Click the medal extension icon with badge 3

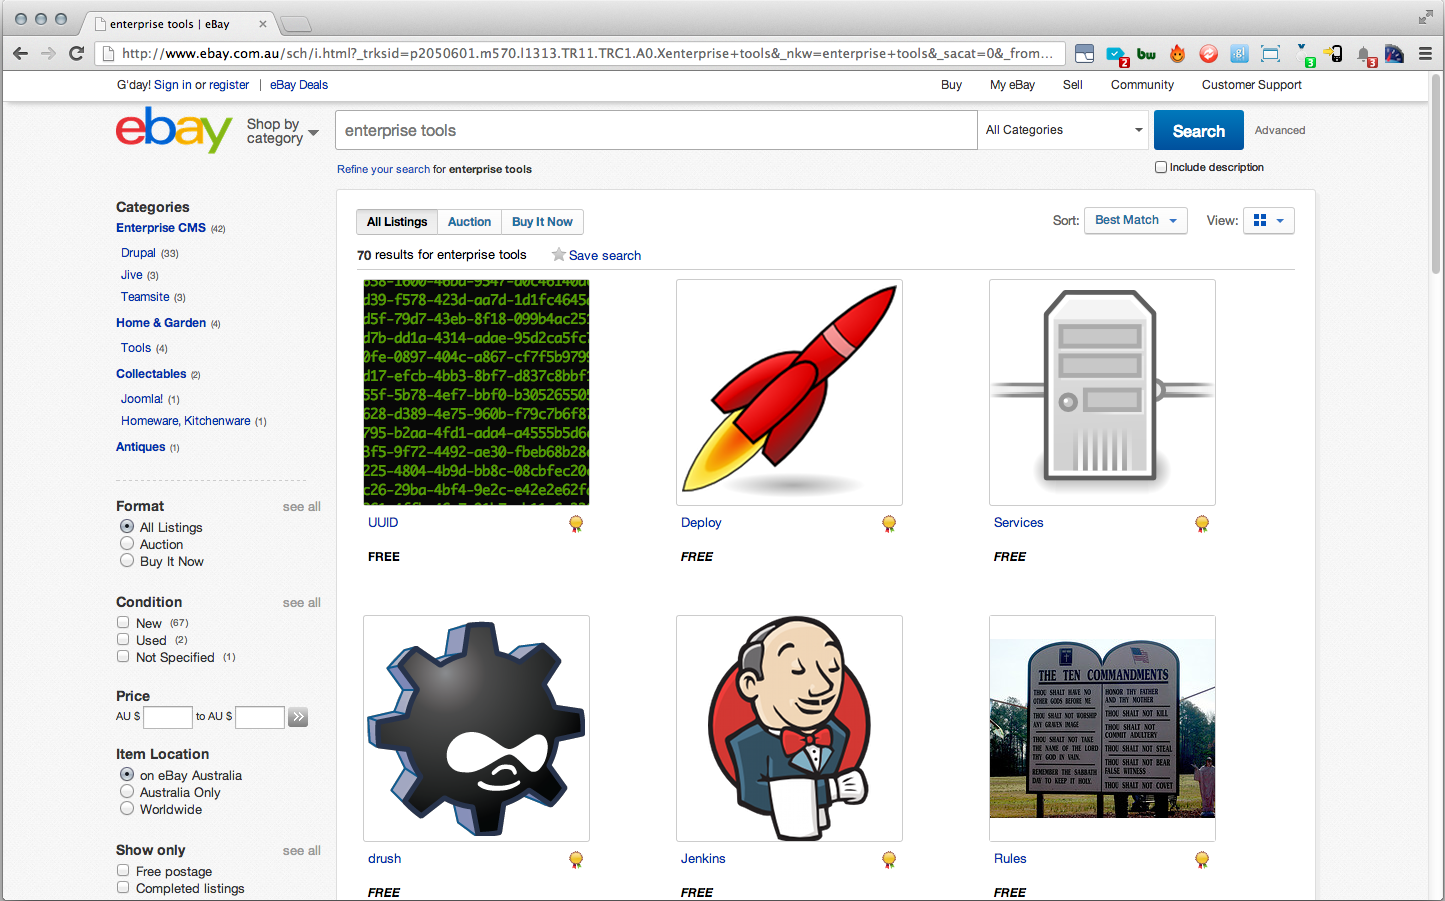click(1304, 54)
